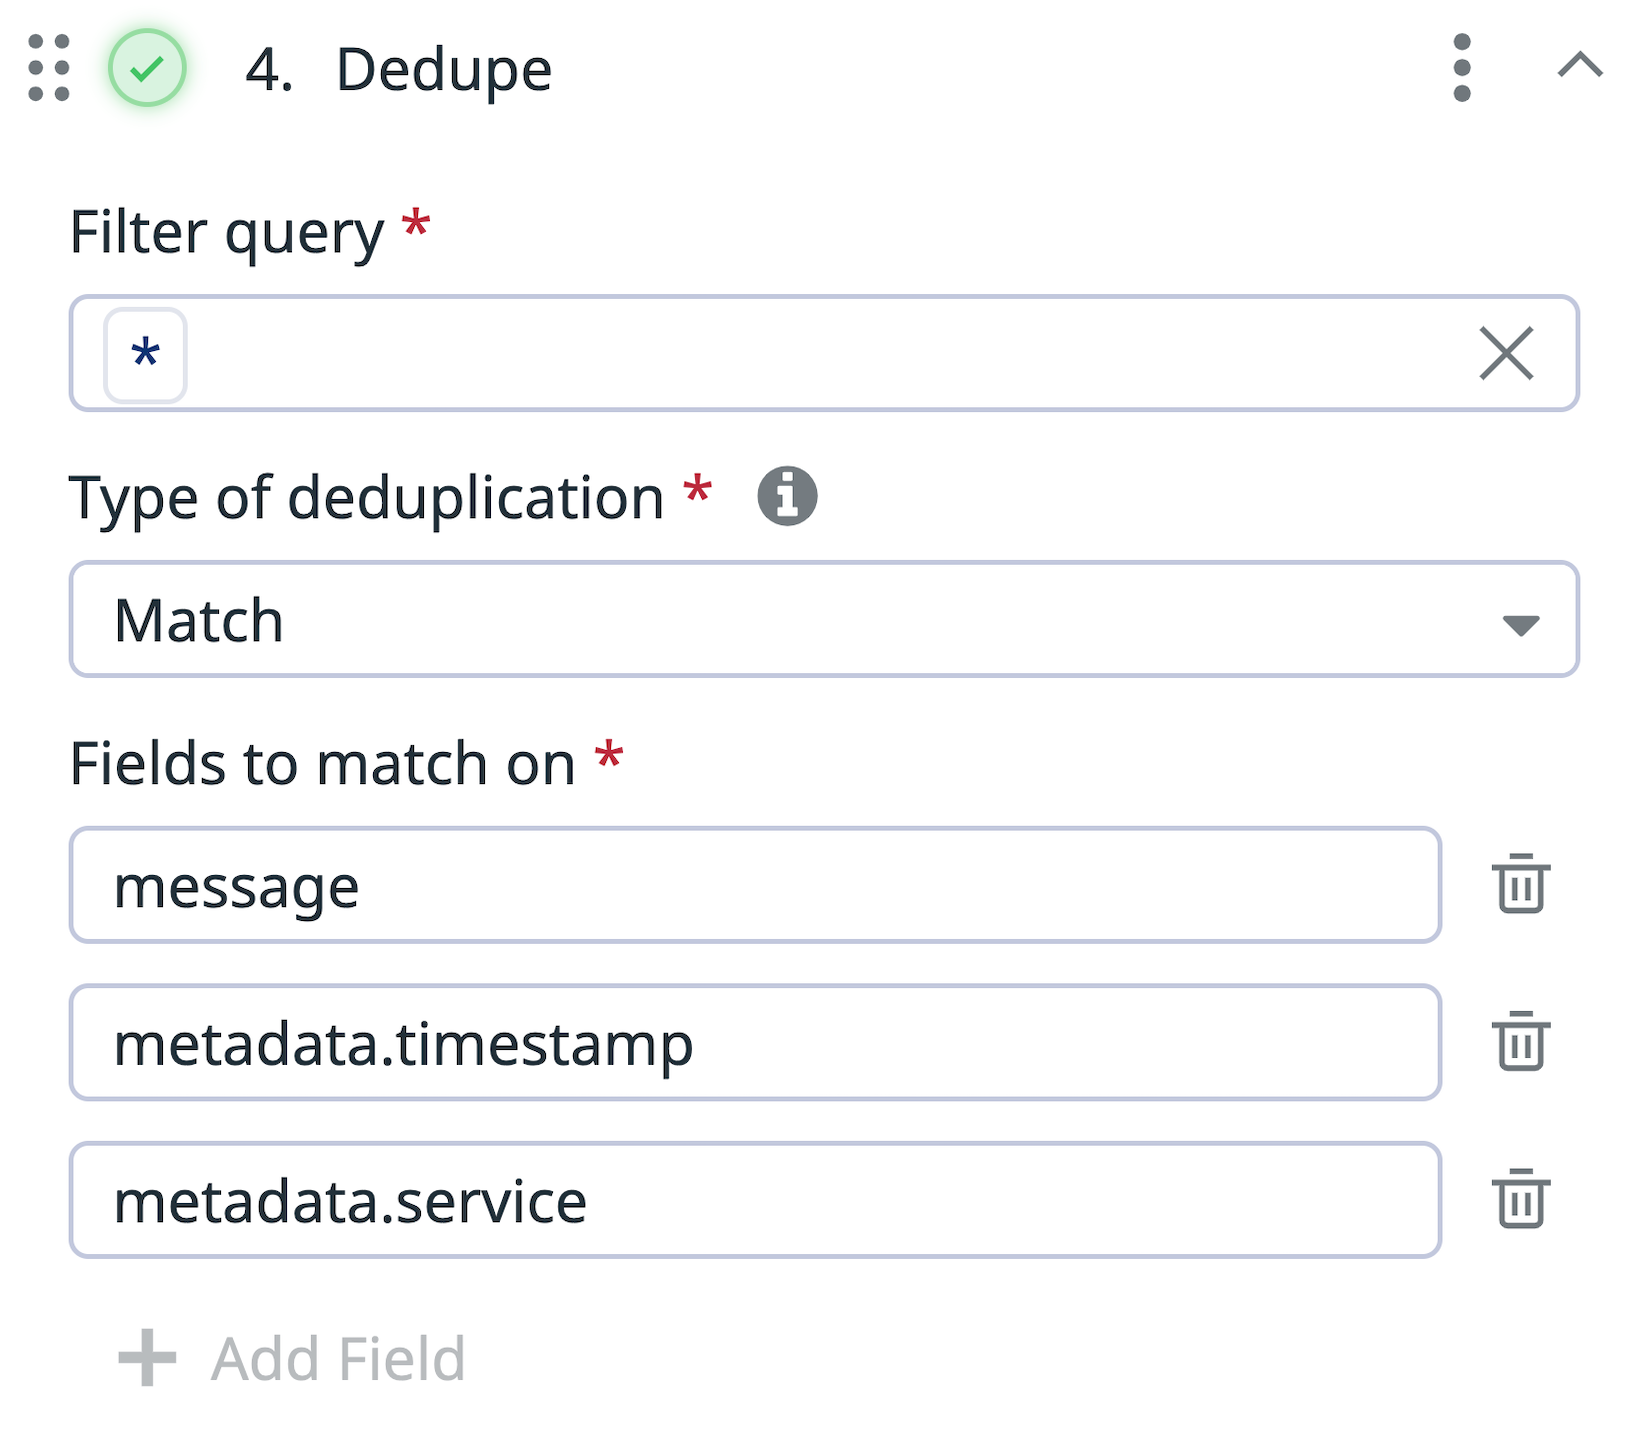Screen dimensions: 1650x1442
Task: Click the Match value in the deduplication selector
Action: click(x=197, y=619)
